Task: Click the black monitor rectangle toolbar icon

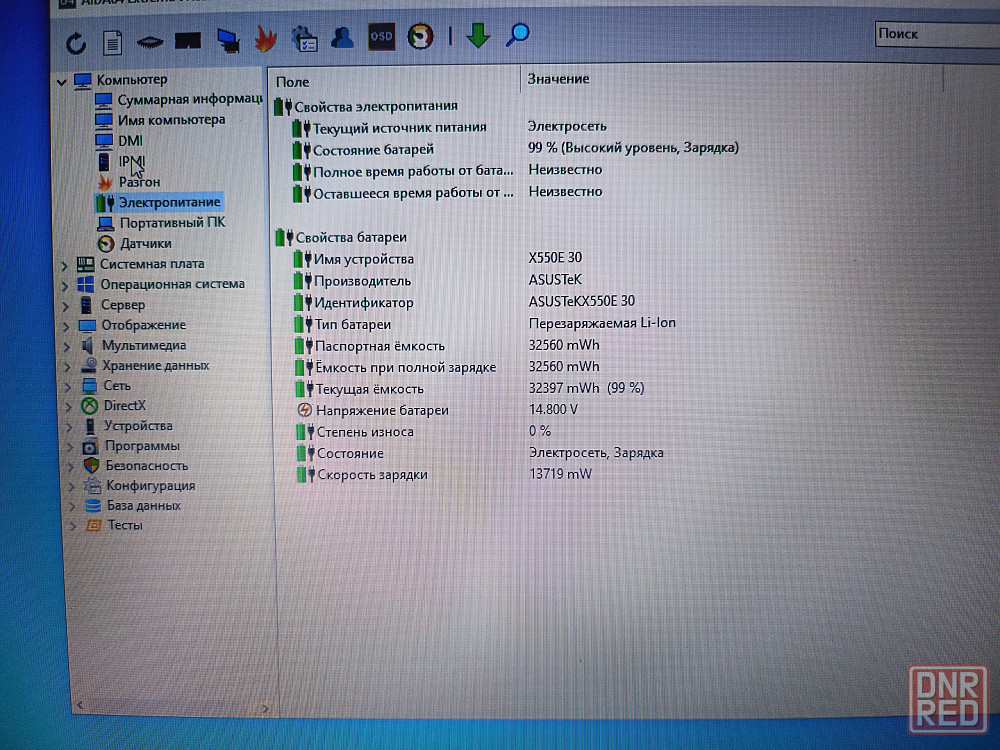Action: pyautogui.click(x=188, y=41)
